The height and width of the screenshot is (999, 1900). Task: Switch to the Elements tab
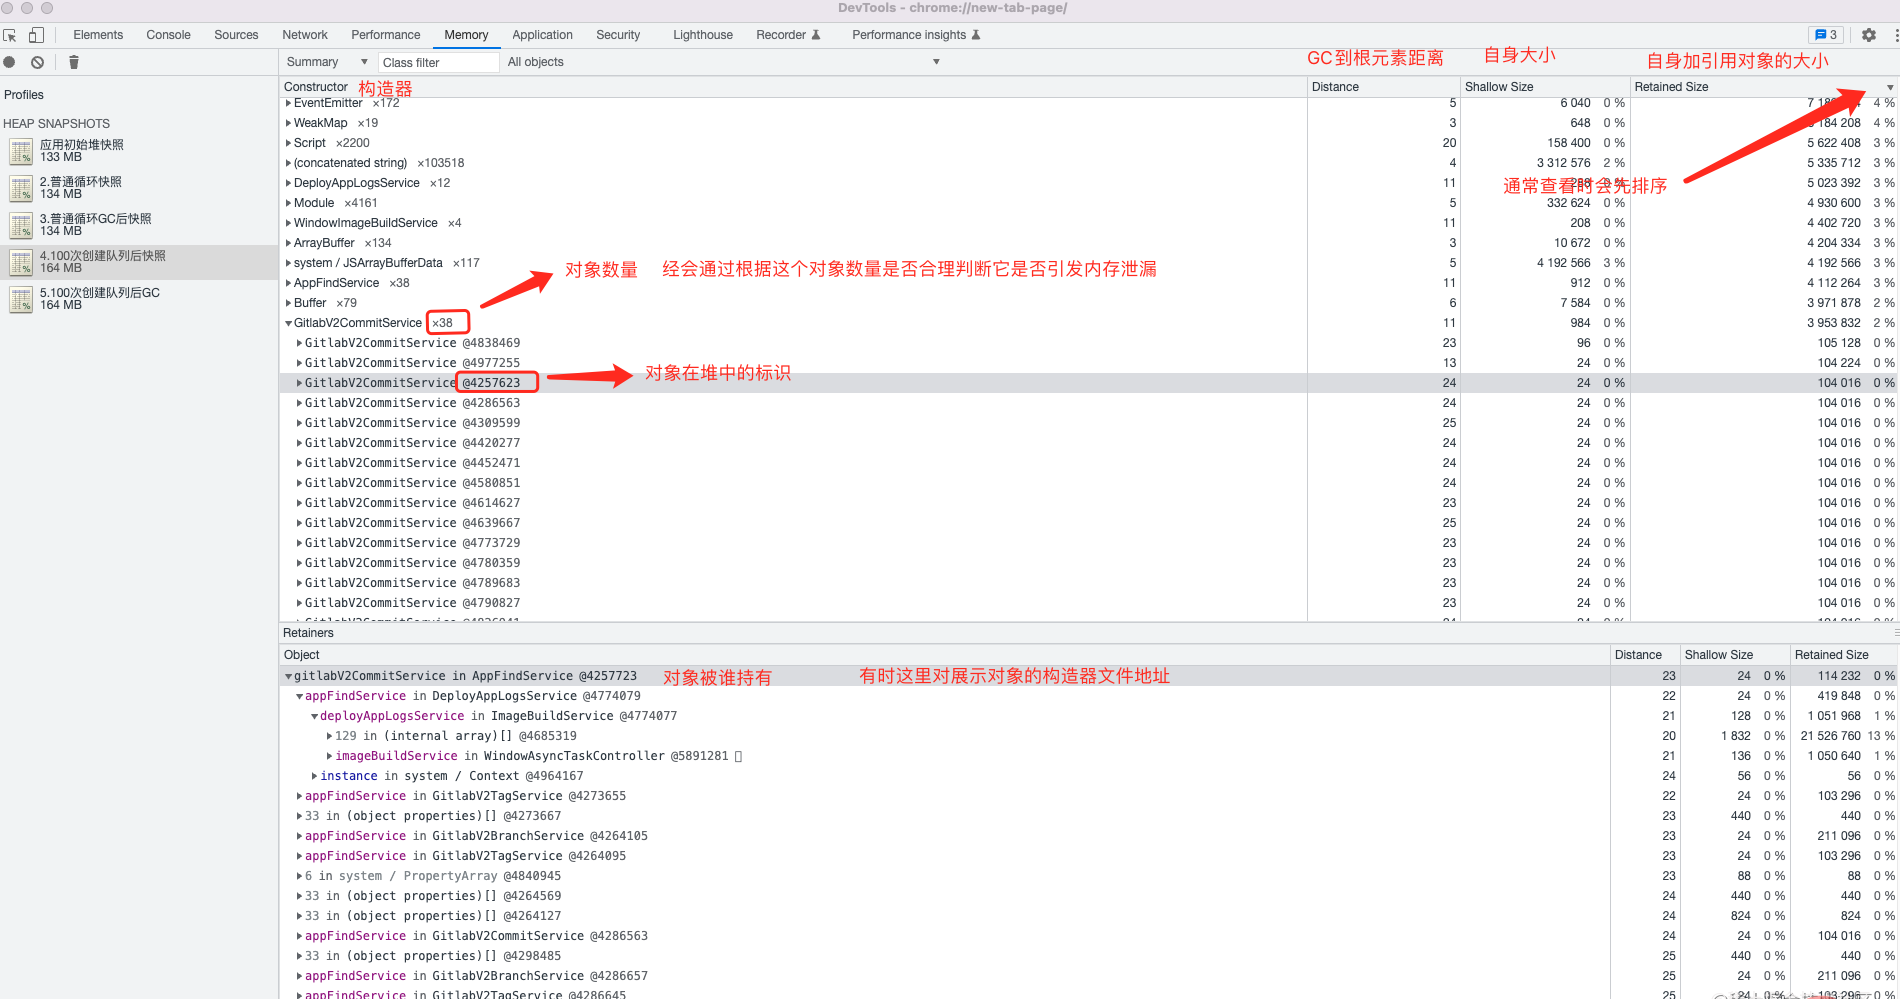98,35
